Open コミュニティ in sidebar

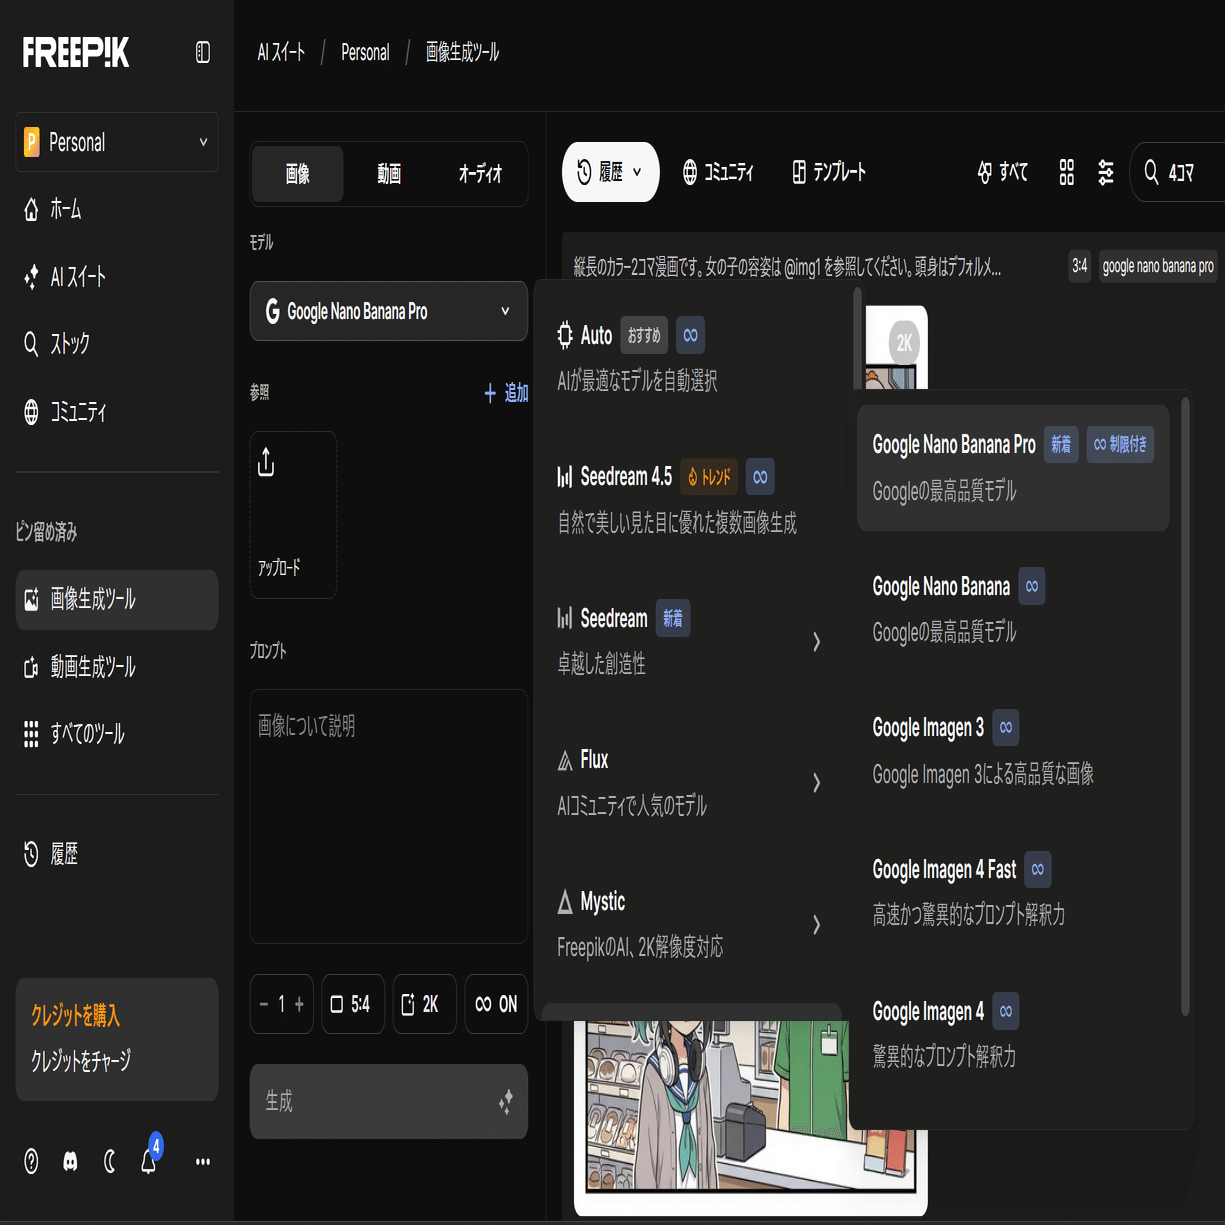[117, 411]
